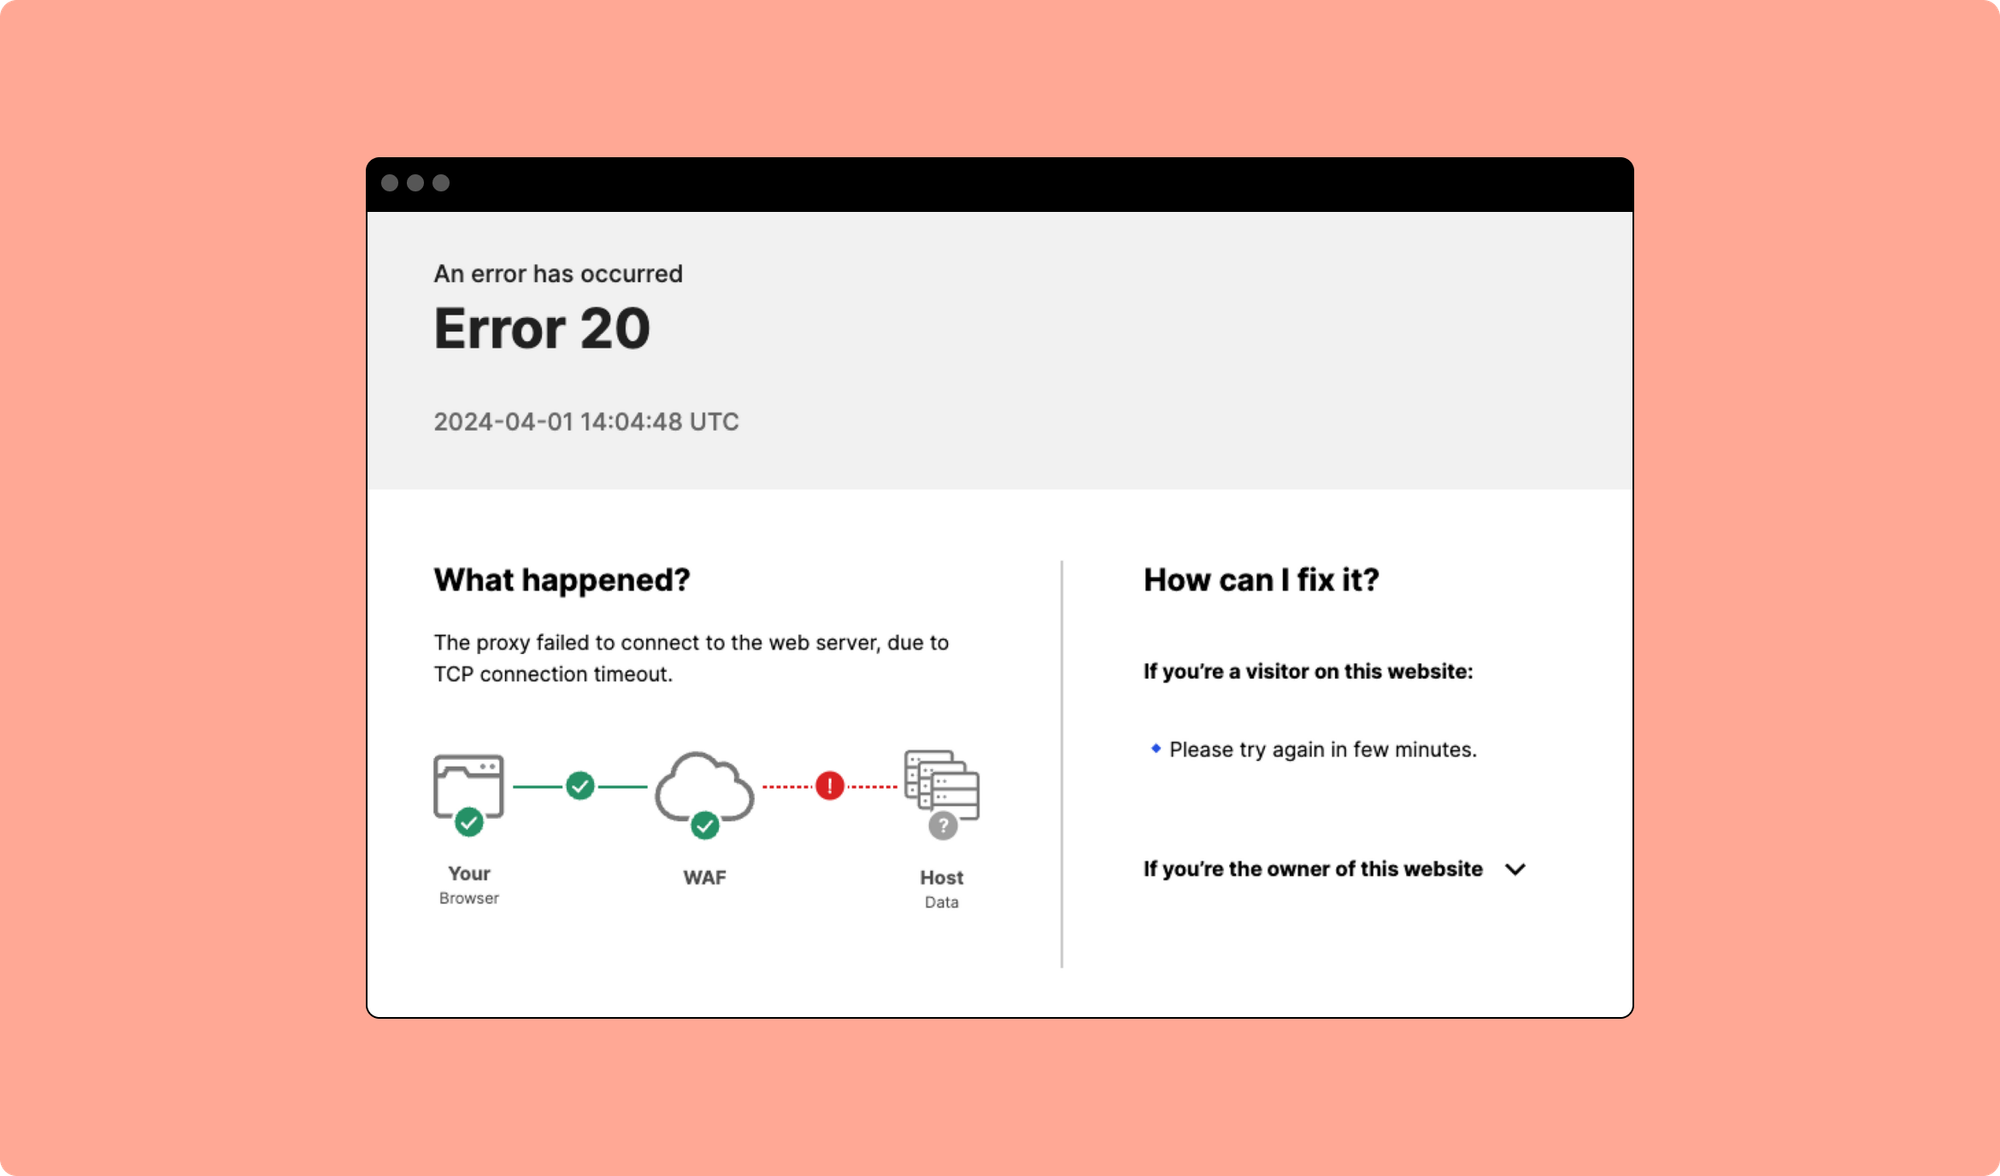Image resolution: width=2000 pixels, height=1176 pixels.
Task: Click green checkmark between browser and WAF
Action: [x=580, y=786]
